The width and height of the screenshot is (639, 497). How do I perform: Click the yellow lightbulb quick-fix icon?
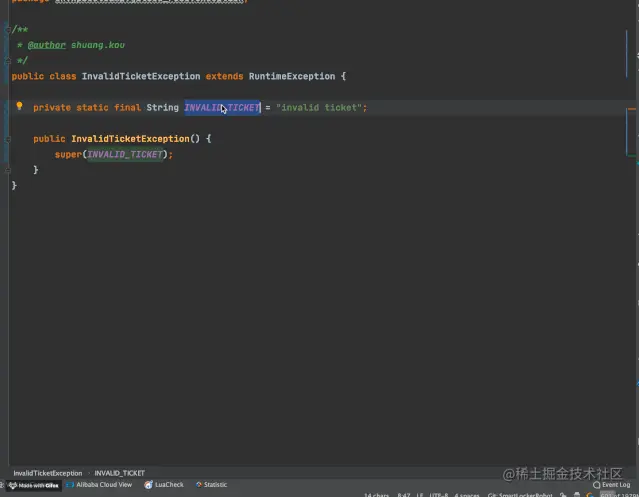(x=19, y=106)
